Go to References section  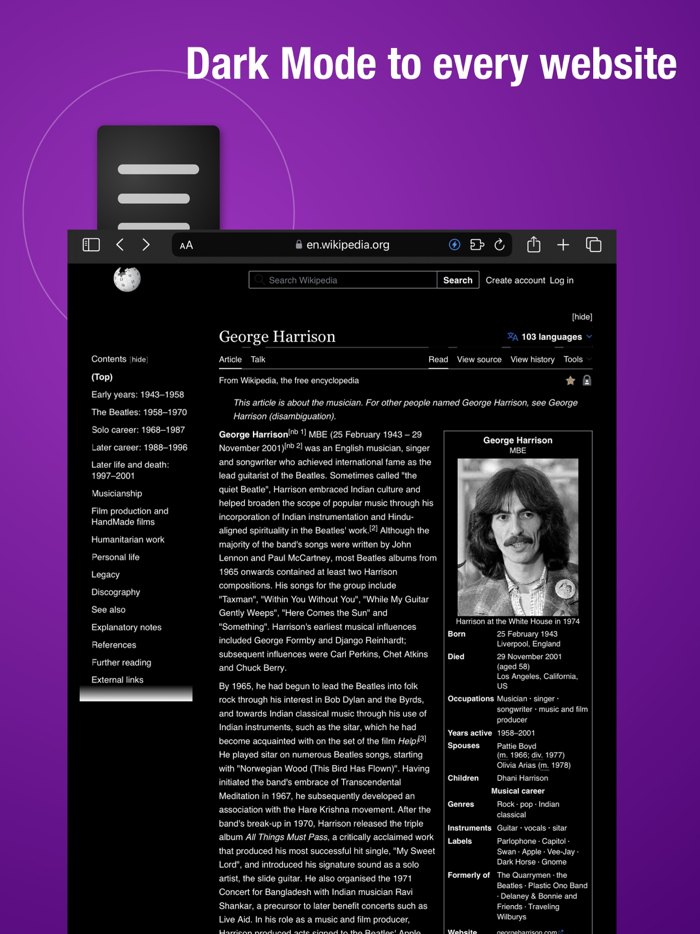114,645
